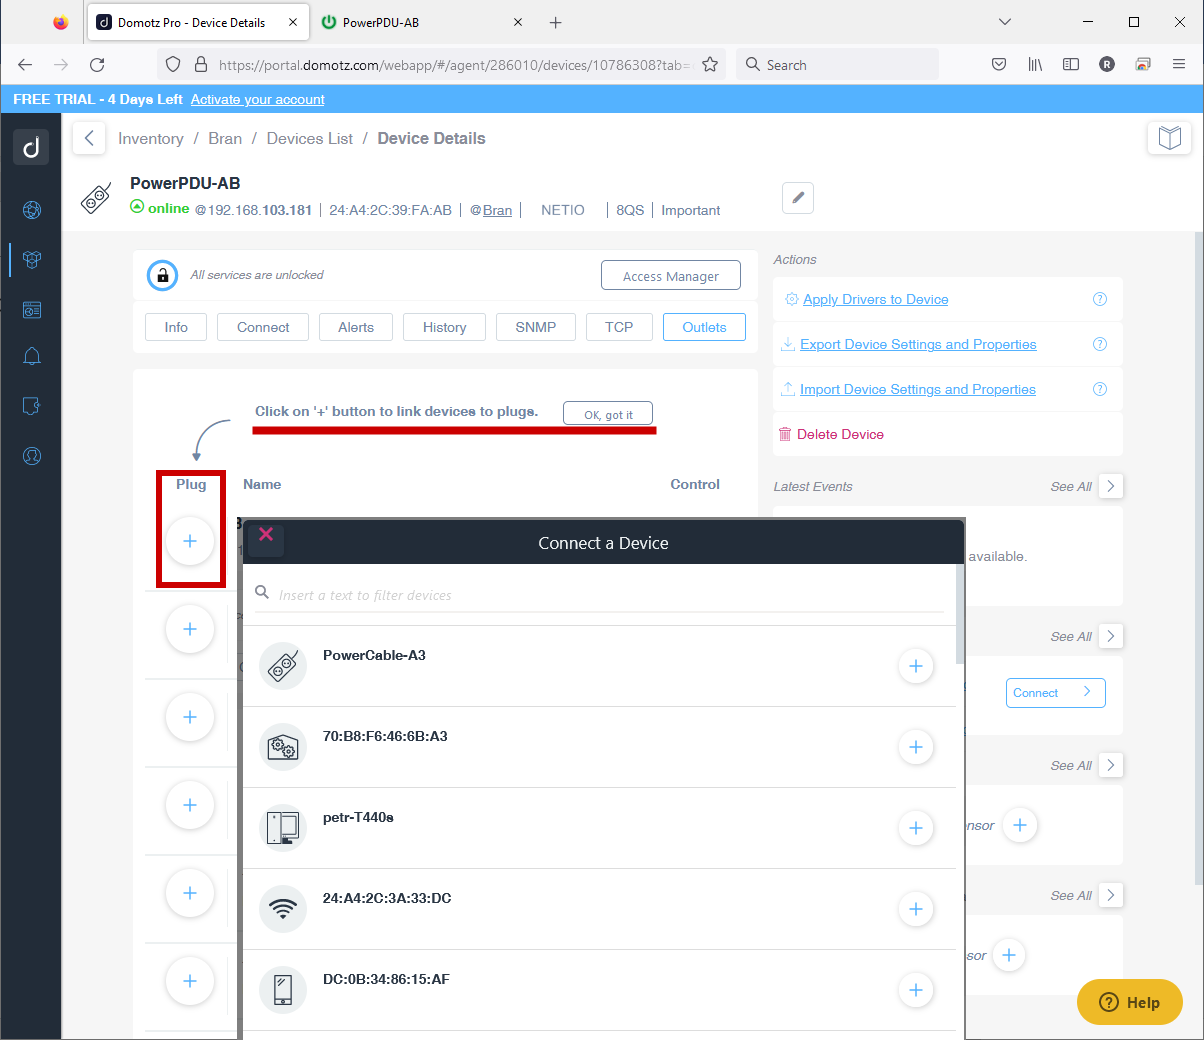This screenshot has height=1040, width=1204.
Task: Open Import Device Settings and Properties
Action: [x=918, y=389]
